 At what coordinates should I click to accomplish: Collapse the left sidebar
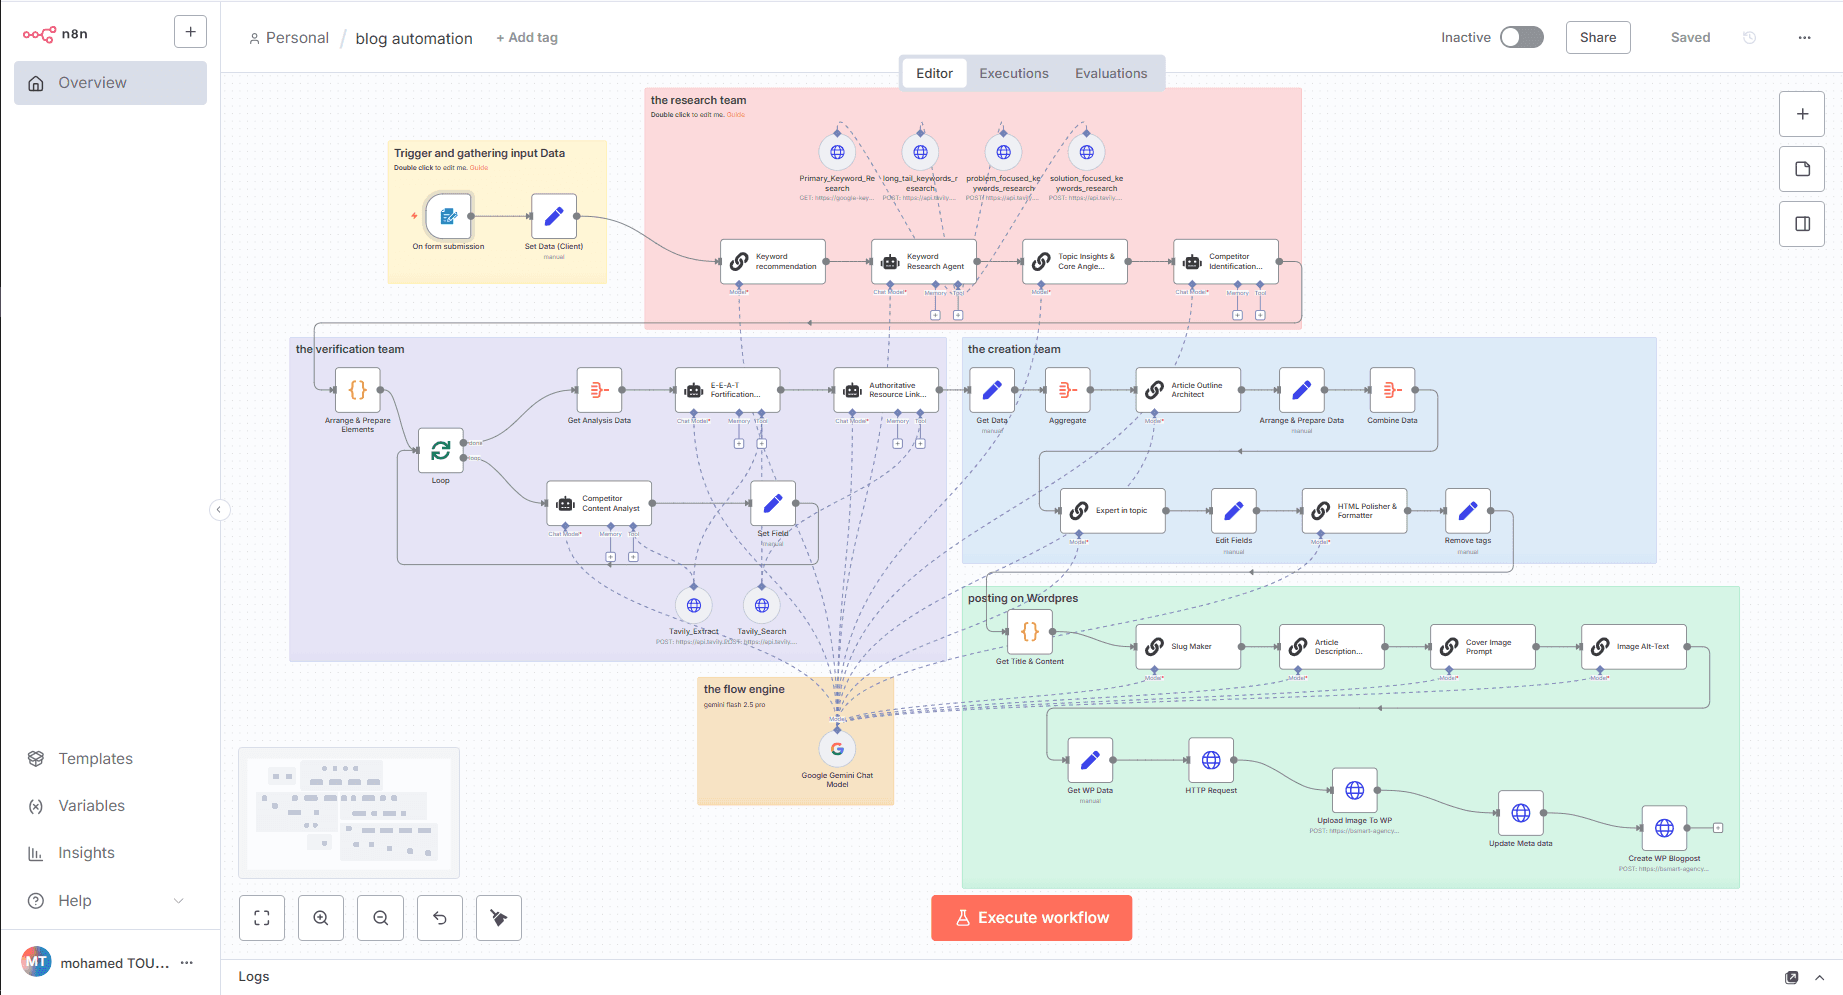click(x=219, y=510)
